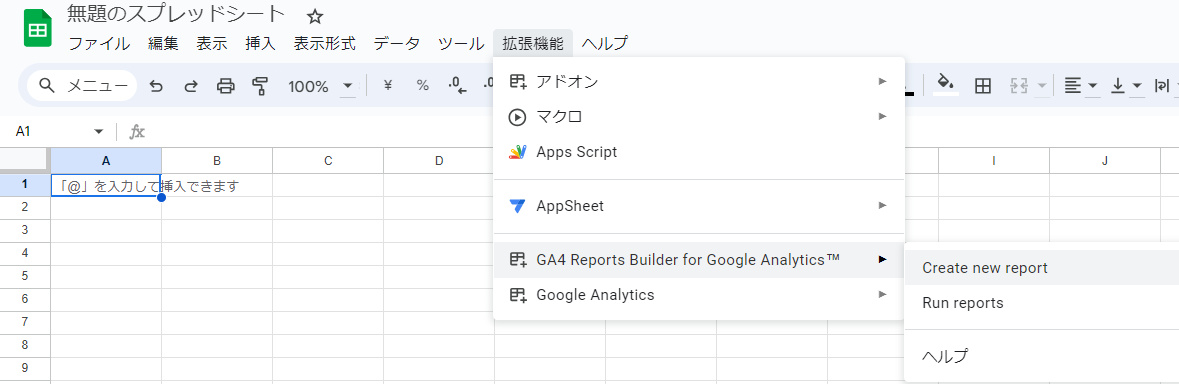The width and height of the screenshot is (1179, 384).
Task: Open the A1 name box dropdown
Action: (99, 132)
